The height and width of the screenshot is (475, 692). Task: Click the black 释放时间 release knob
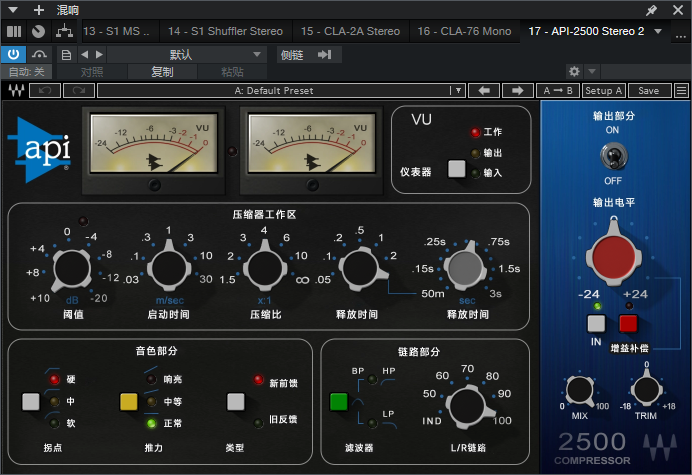pos(361,268)
